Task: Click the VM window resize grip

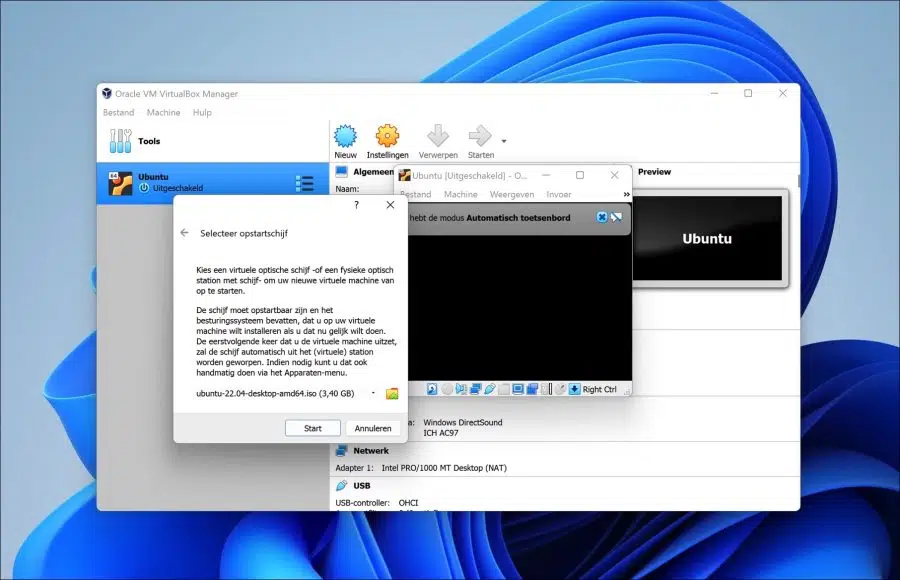Action: (627, 391)
